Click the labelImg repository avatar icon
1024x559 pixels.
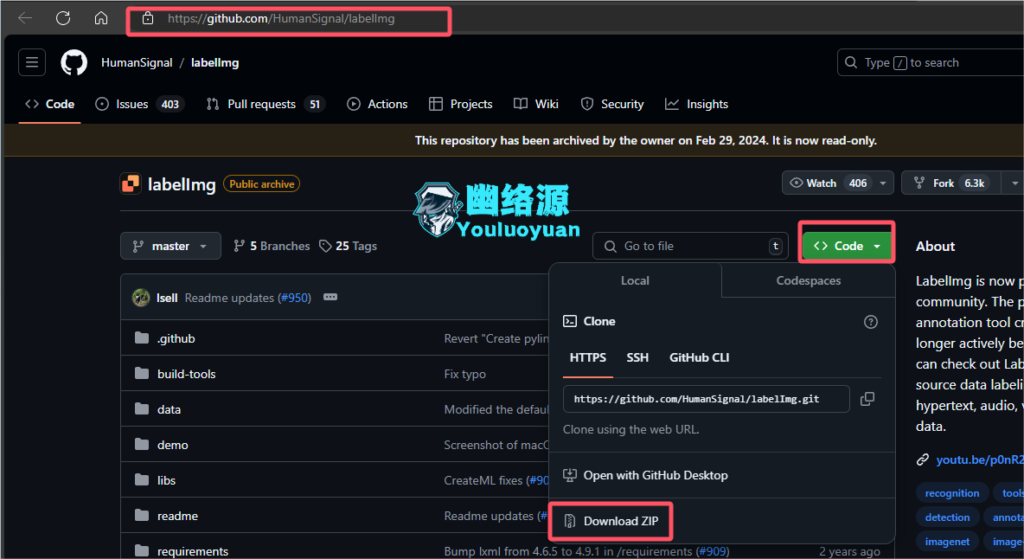pyautogui.click(x=131, y=184)
